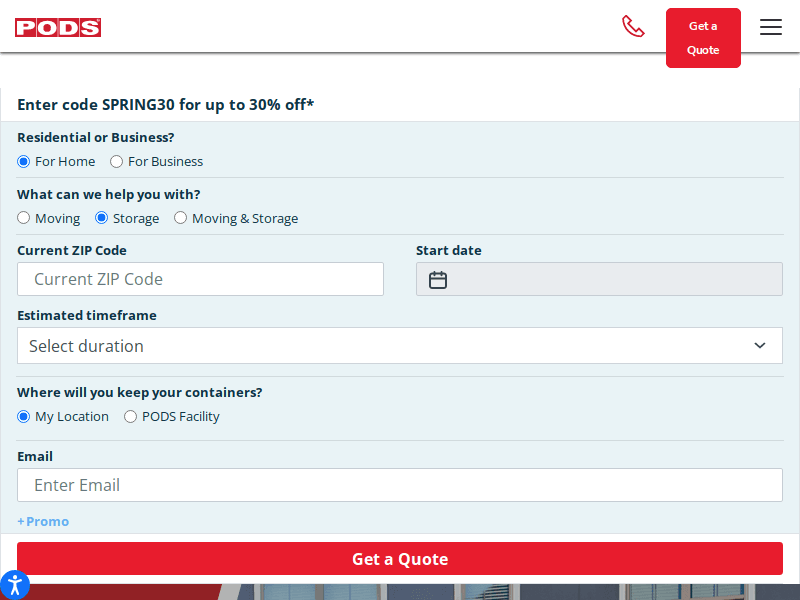This screenshot has width=800, height=600.
Task: Choose Moving & Storage option
Action: 181,218
